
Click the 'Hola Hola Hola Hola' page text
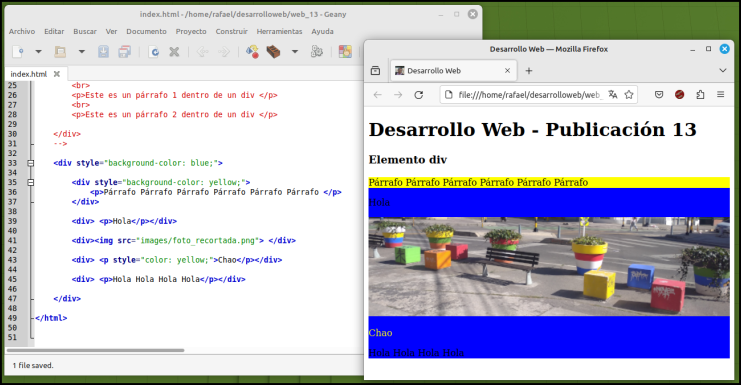pos(416,352)
